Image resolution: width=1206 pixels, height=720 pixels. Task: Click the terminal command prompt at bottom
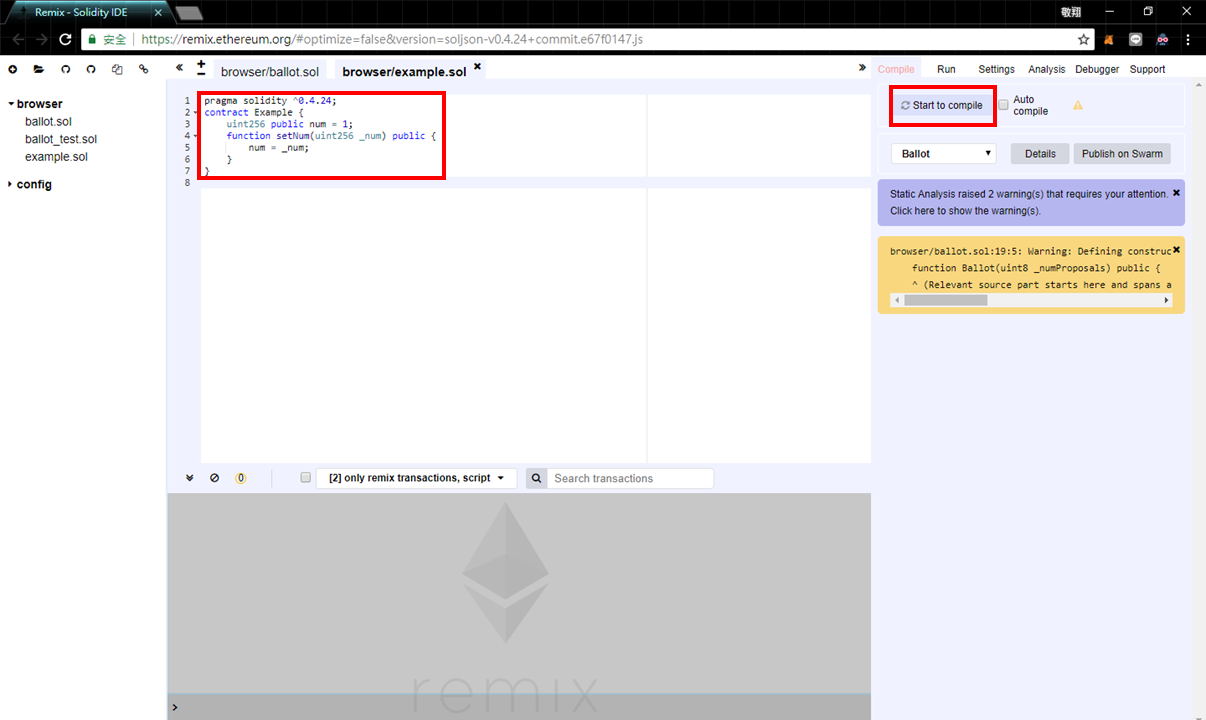[518, 708]
